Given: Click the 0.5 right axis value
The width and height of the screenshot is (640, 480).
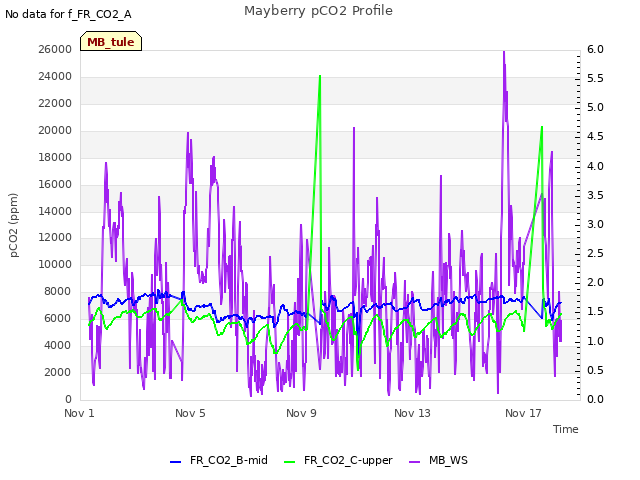Looking at the screenshot, I should pos(595,370).
